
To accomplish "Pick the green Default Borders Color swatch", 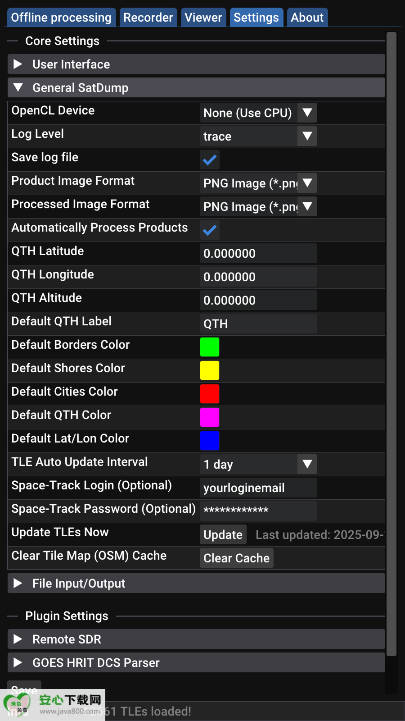I will tap(210, 347).
